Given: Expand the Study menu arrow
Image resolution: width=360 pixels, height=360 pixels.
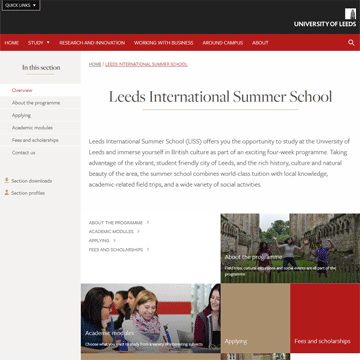Looking at the screenshot, I should point(48,43).
